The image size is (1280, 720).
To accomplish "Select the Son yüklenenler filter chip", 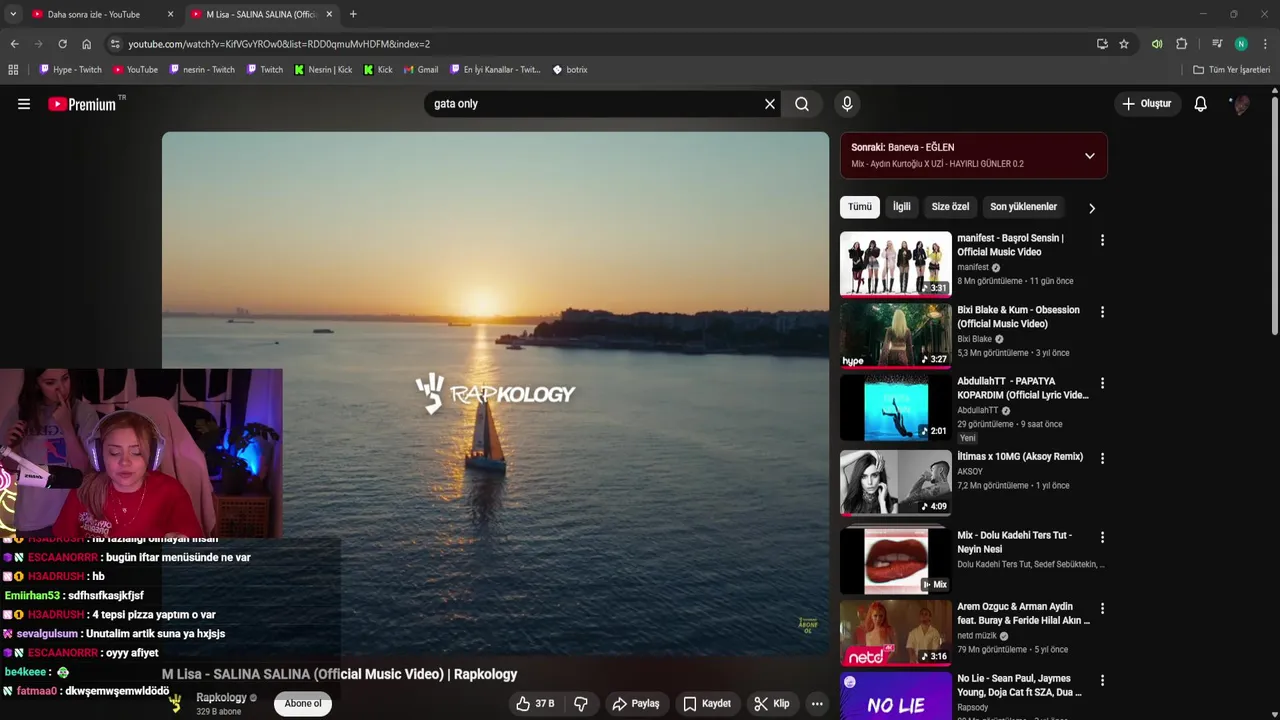I will 1023,207.
